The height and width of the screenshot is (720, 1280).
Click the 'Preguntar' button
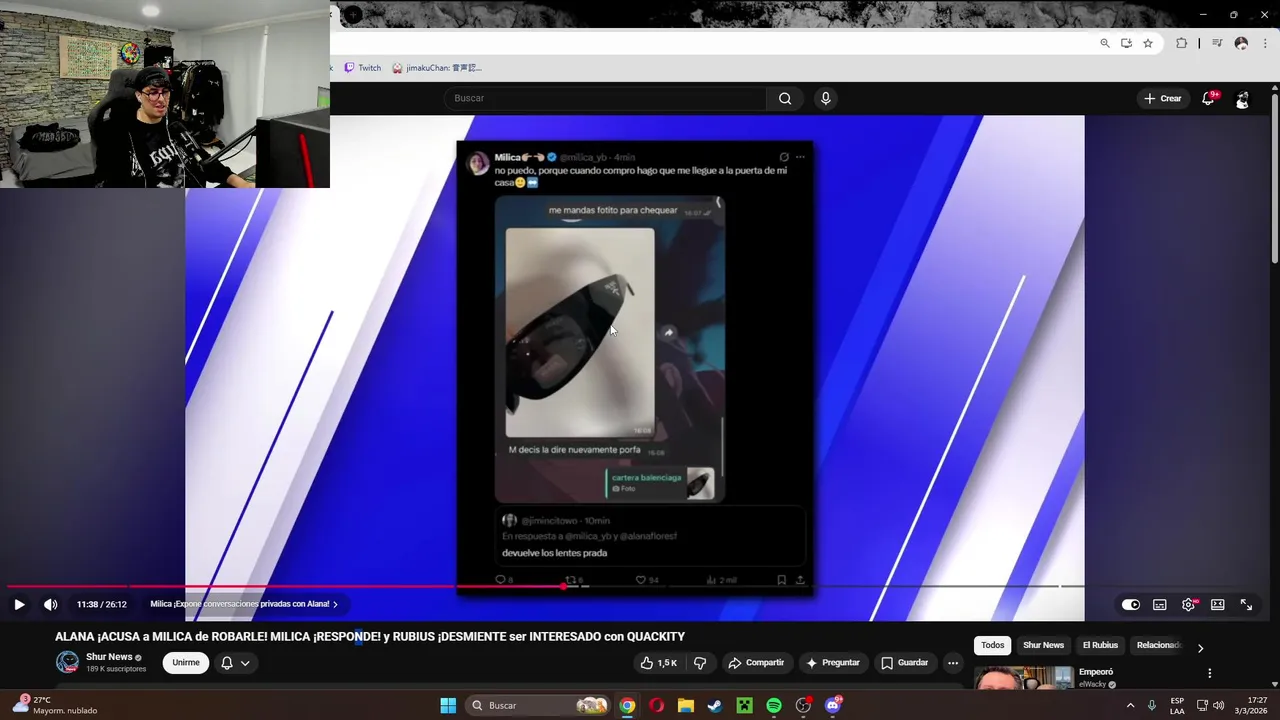[x=833, y=663]
